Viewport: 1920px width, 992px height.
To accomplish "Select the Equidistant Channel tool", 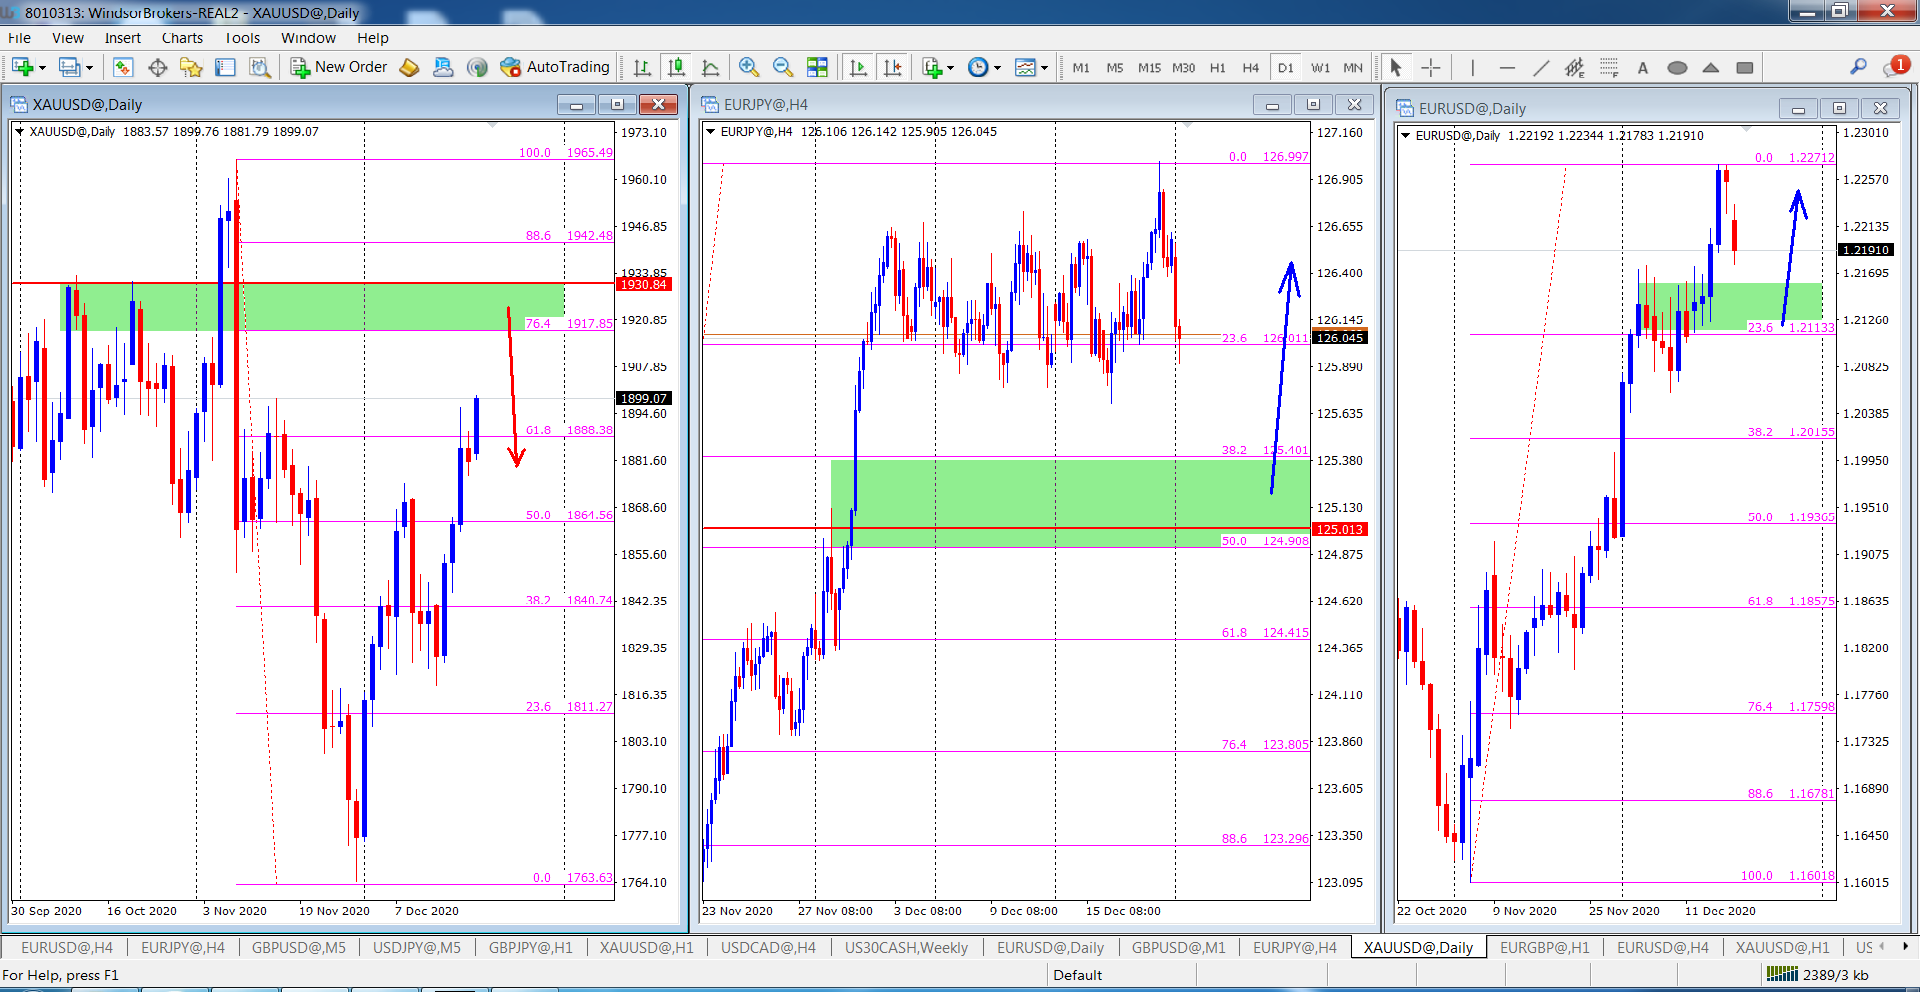I will click(1575, 67).
